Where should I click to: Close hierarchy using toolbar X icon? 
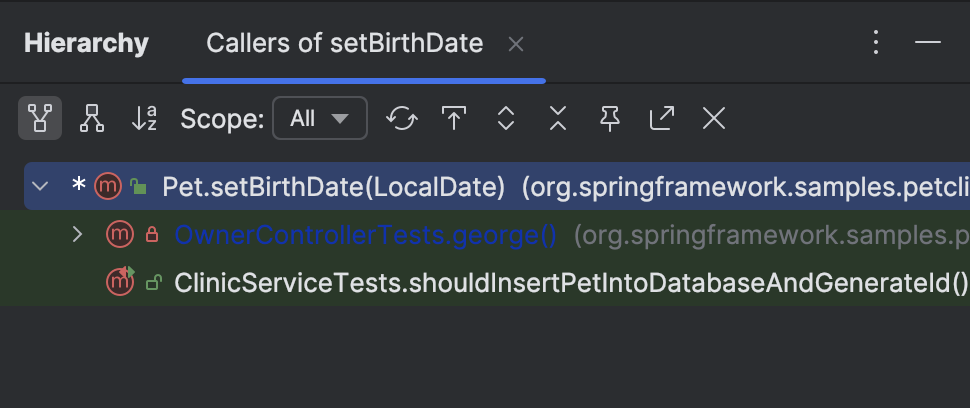(x=713, y=119)
